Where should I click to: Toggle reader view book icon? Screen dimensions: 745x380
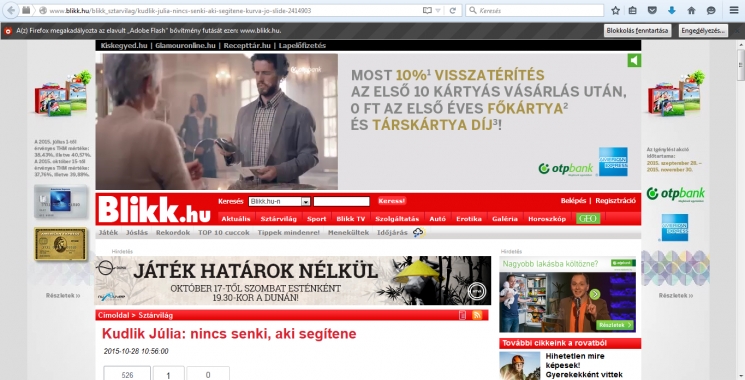click(x=427, y=10)
